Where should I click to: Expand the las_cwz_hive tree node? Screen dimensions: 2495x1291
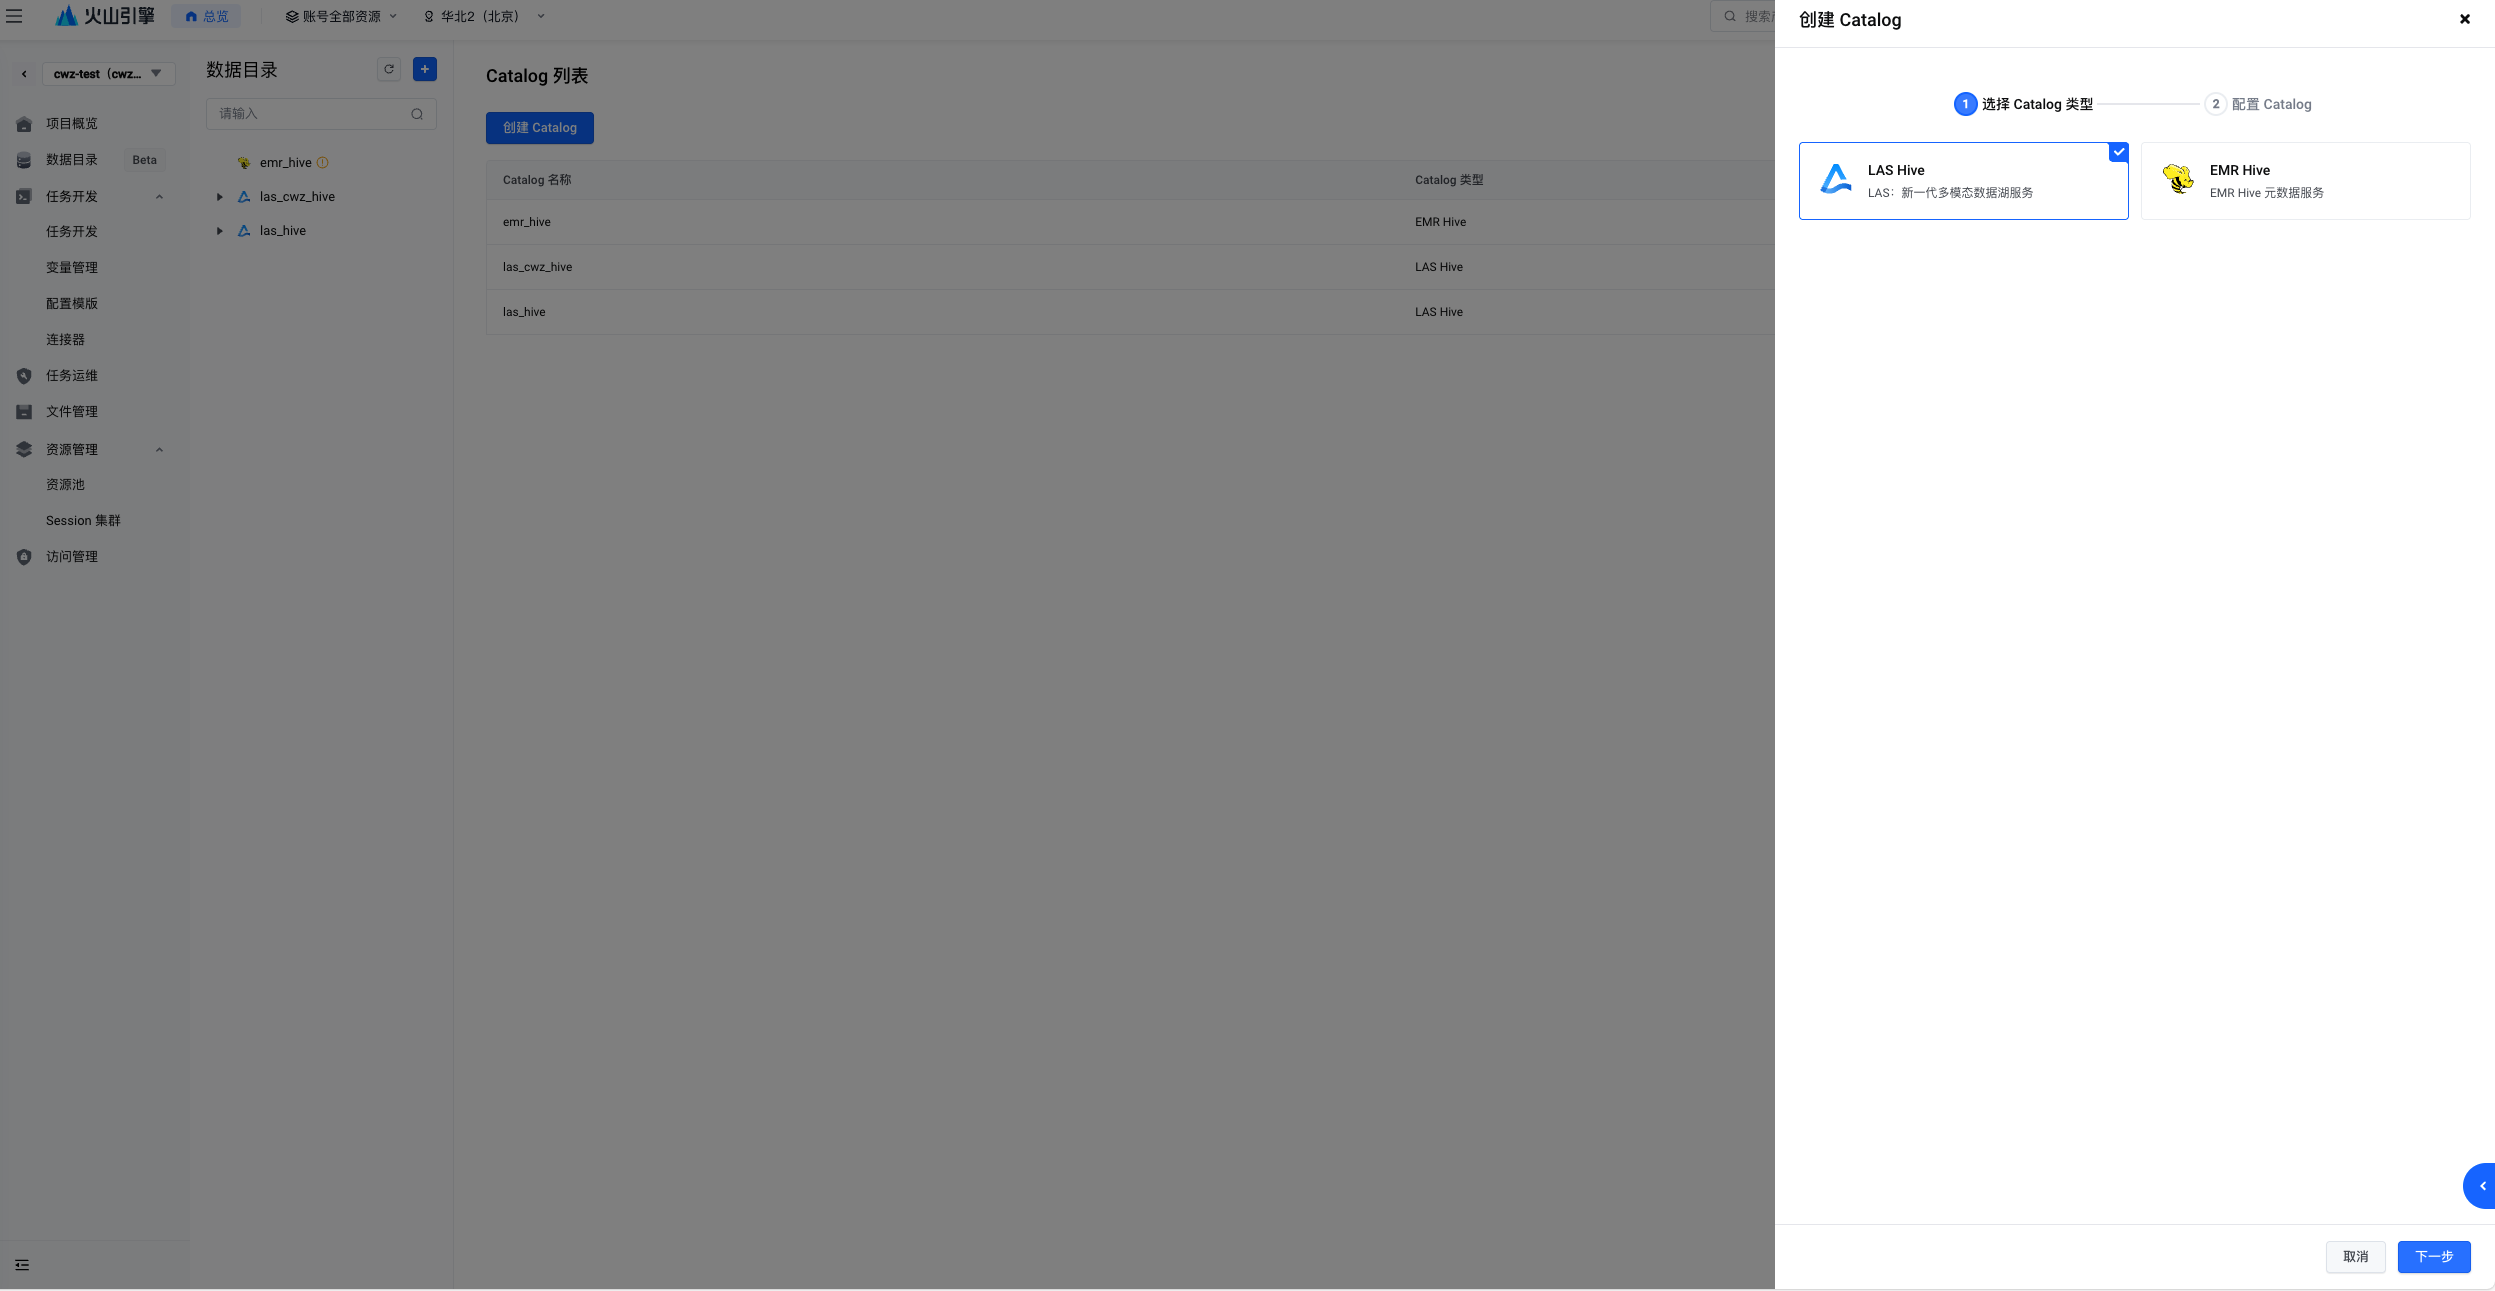[220, 197]
